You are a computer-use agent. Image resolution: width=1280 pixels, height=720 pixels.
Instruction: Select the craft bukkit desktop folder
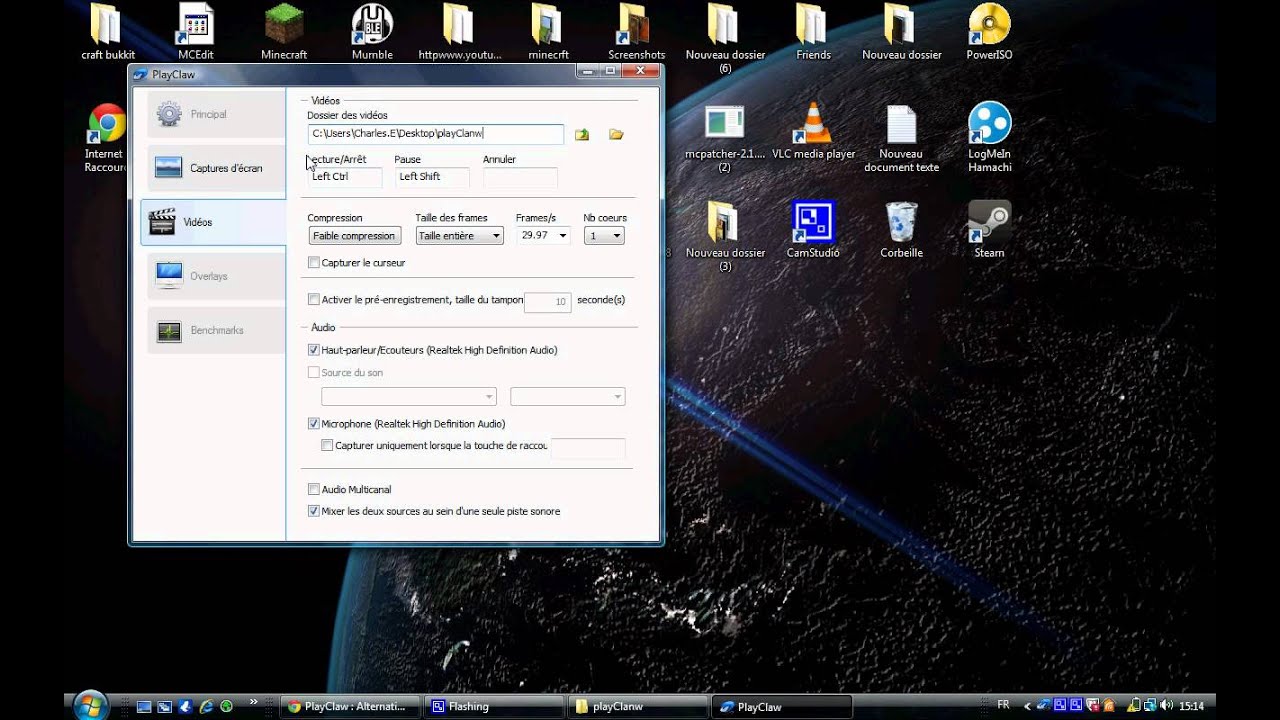pos(107,33)
